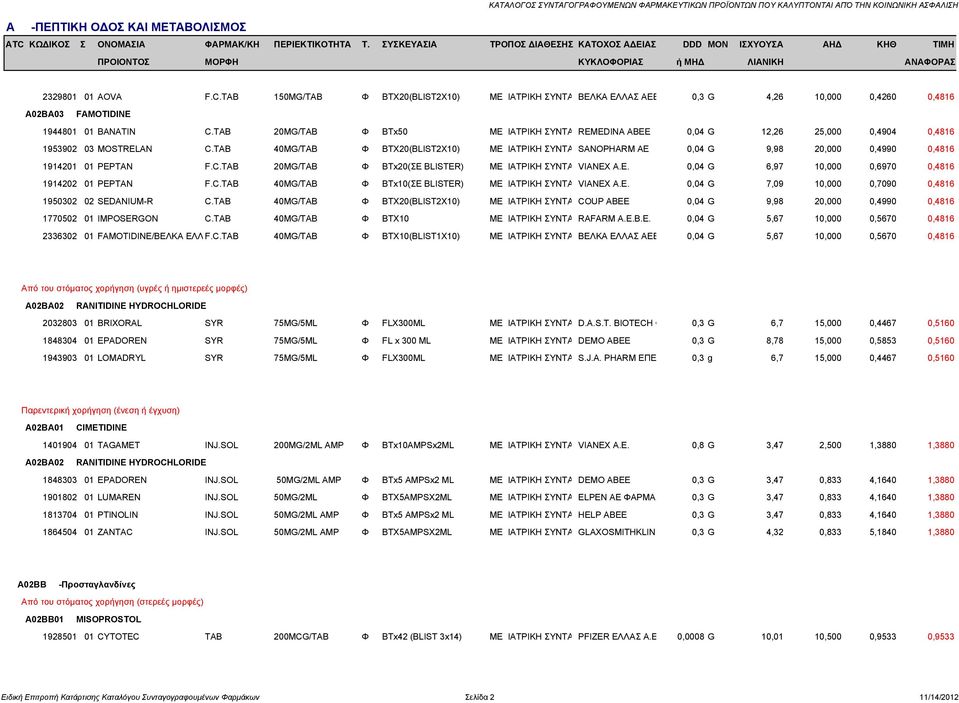The height and width of the screenshot is (703, 959).
Task: Click license holder HELP ABEE
Action: (x=602, y=515)
